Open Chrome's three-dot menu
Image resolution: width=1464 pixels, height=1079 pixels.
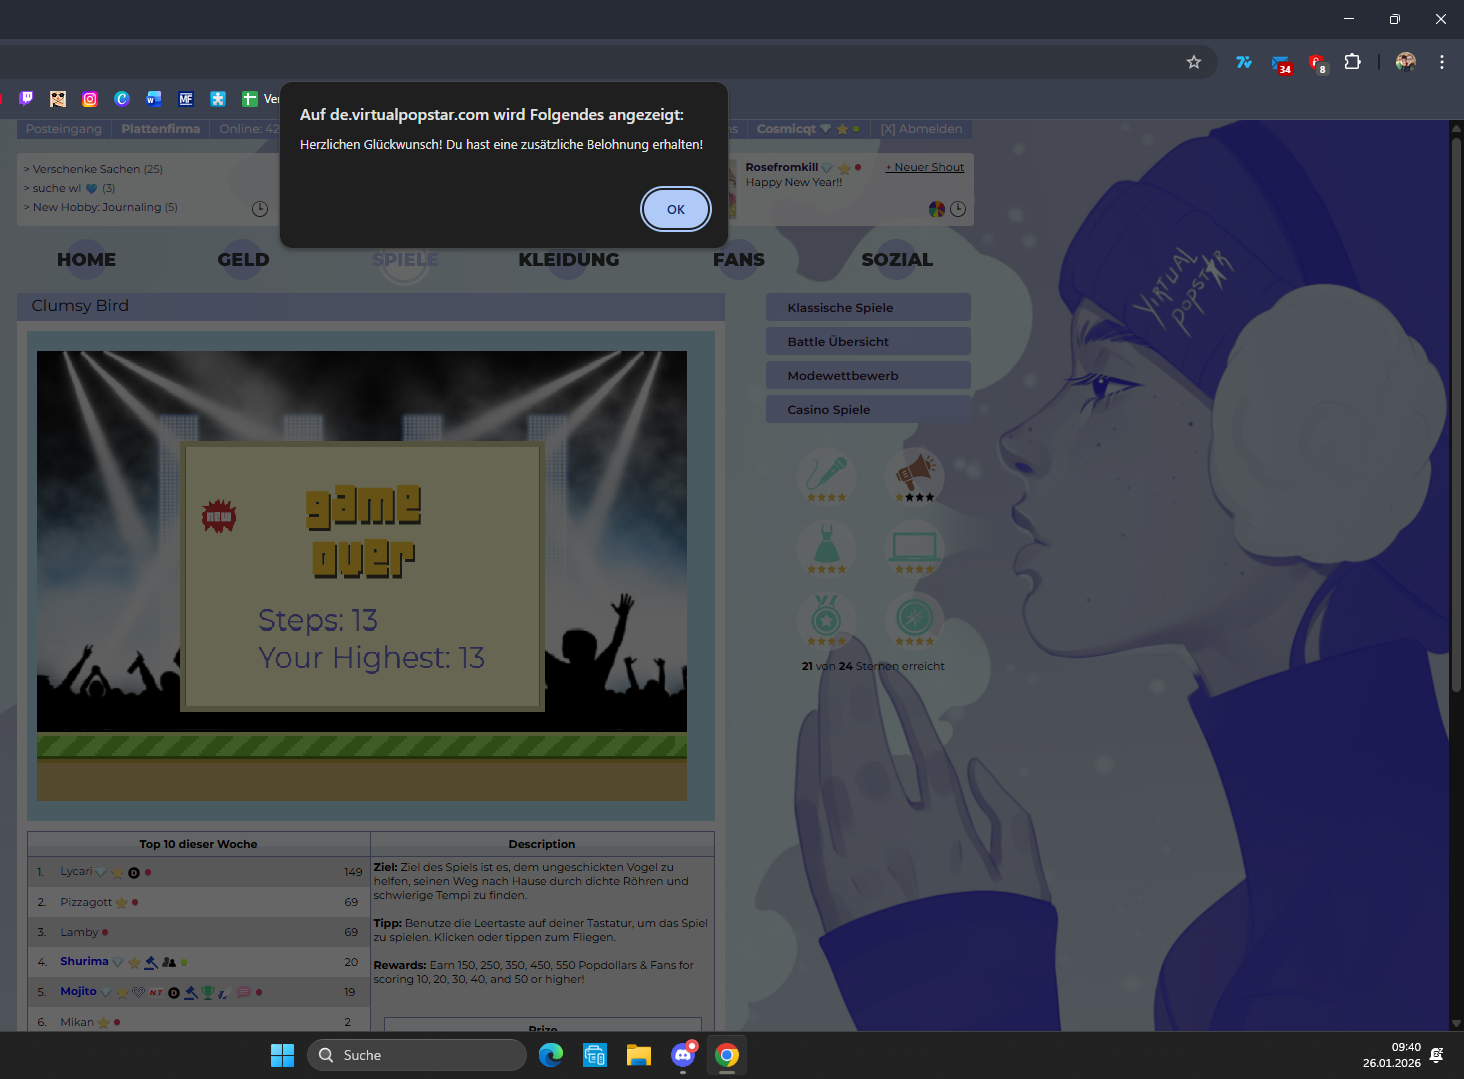[x=1442, y=62]
